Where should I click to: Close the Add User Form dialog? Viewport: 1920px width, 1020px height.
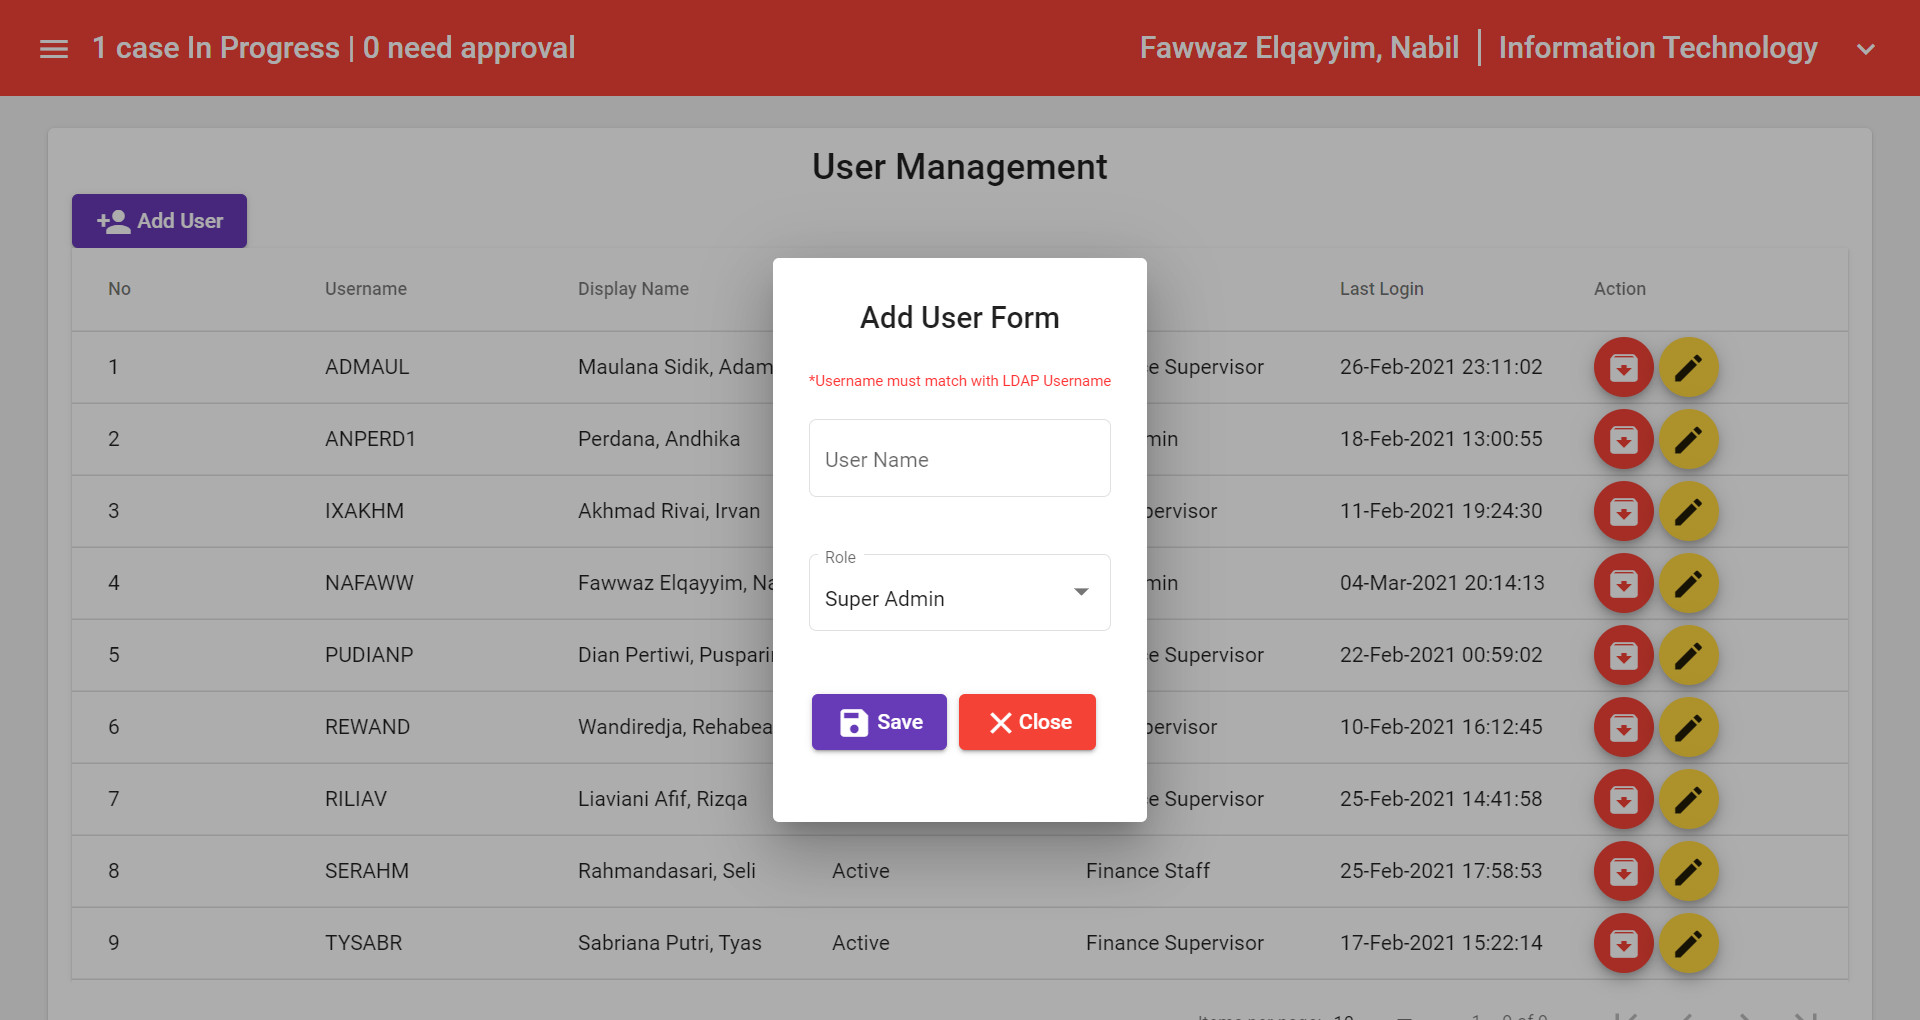(x=1027, y=721)
